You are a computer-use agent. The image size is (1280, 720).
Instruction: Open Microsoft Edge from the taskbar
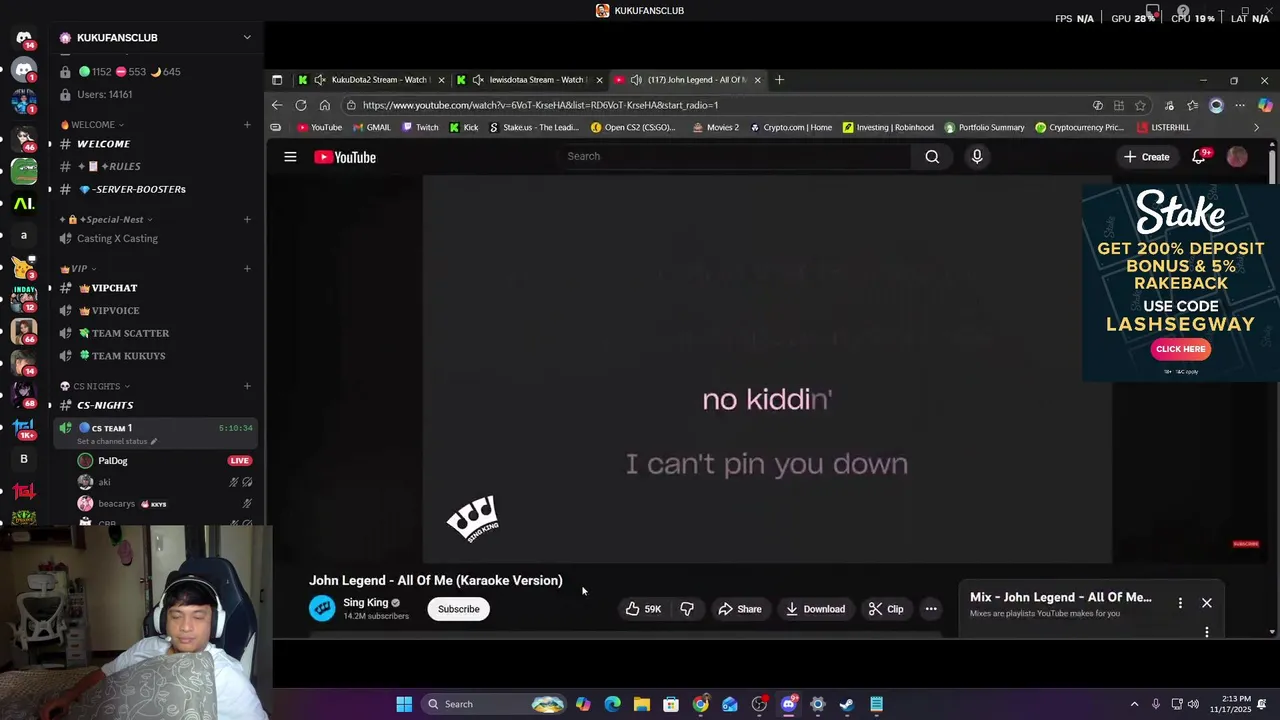pyautogui.click(x=612, y=704)
